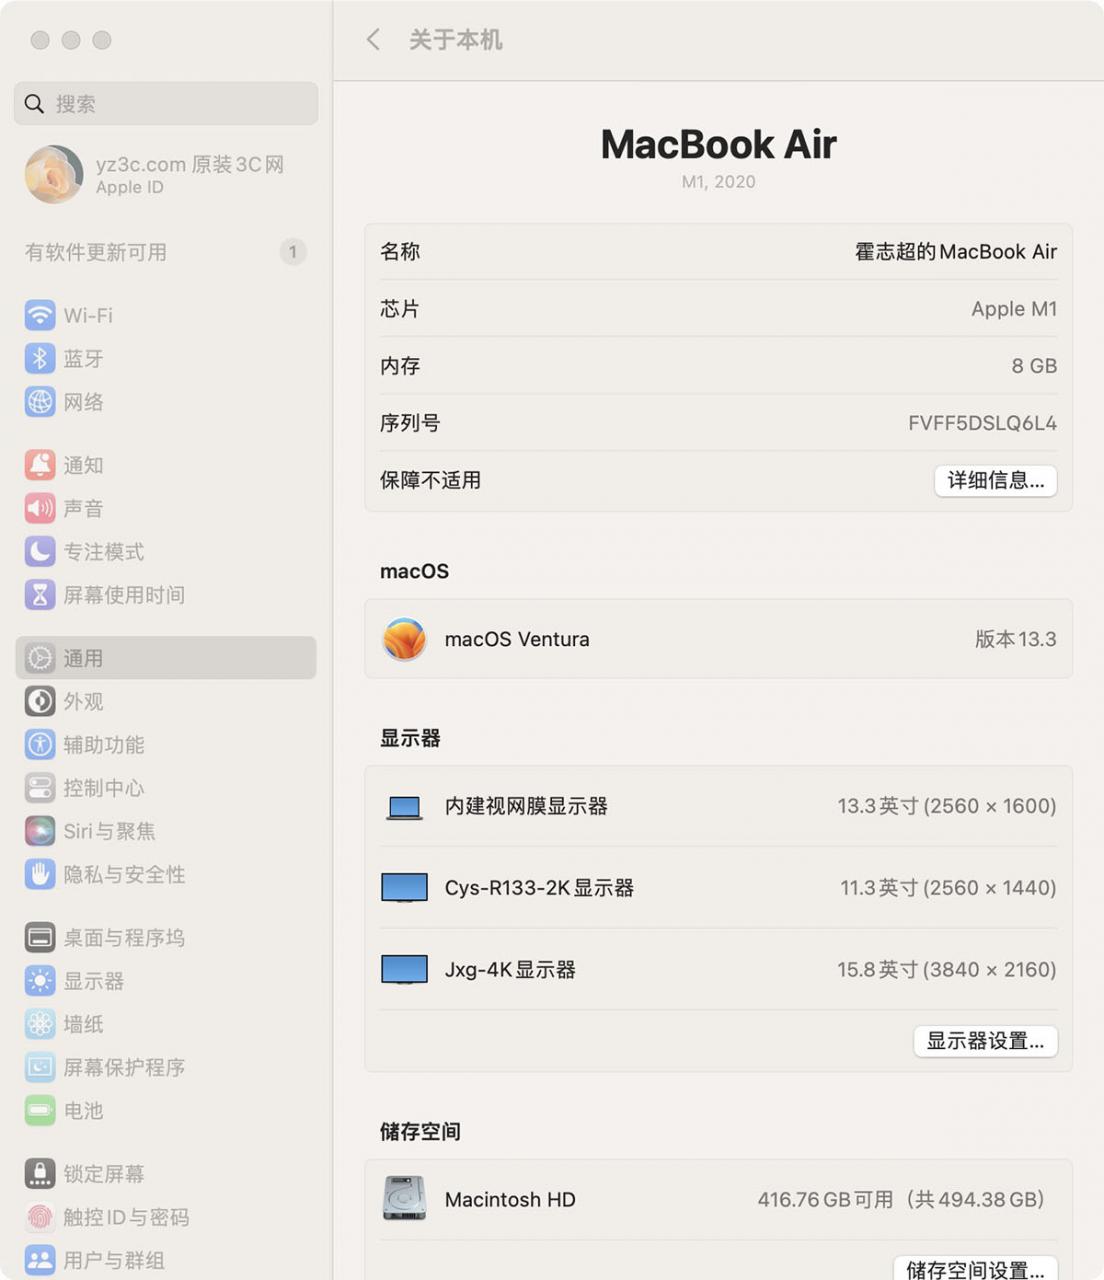The height and width of the screenshot is (1280, 1104).
Task: Click the Notifications (通知) bell icon
Action: click(40, 464)
